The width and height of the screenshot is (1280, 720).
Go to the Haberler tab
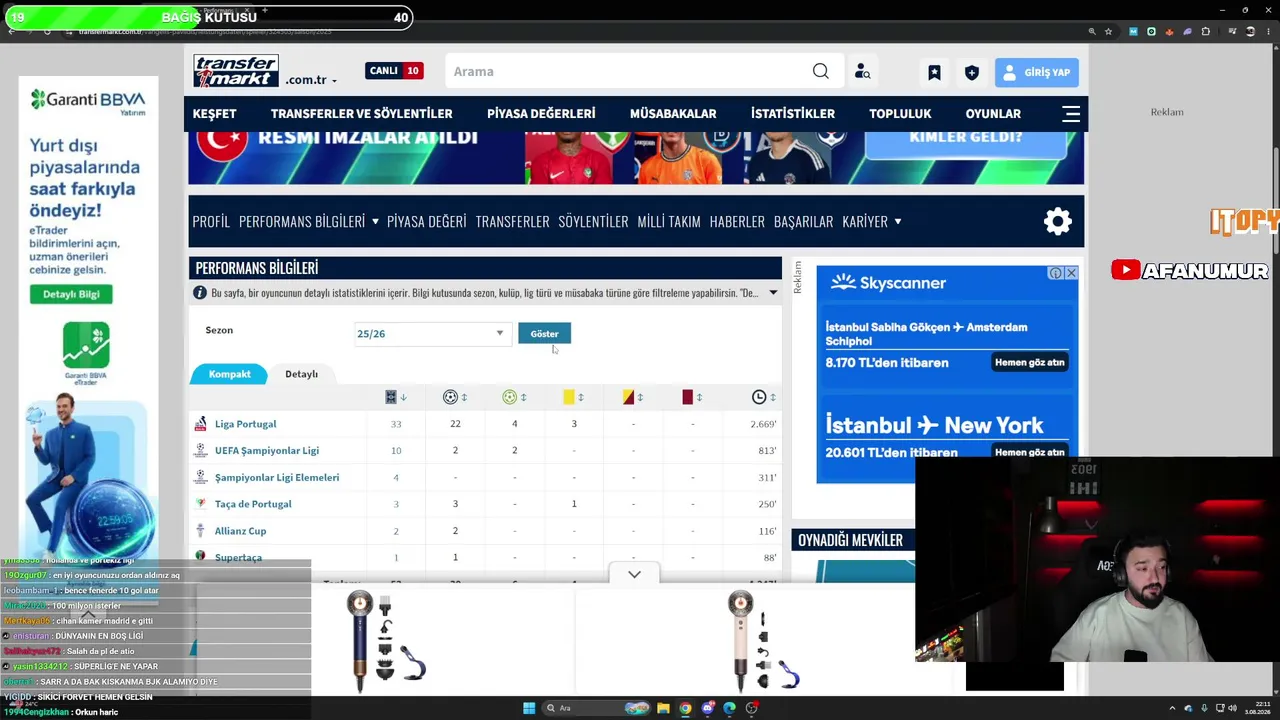737,221
